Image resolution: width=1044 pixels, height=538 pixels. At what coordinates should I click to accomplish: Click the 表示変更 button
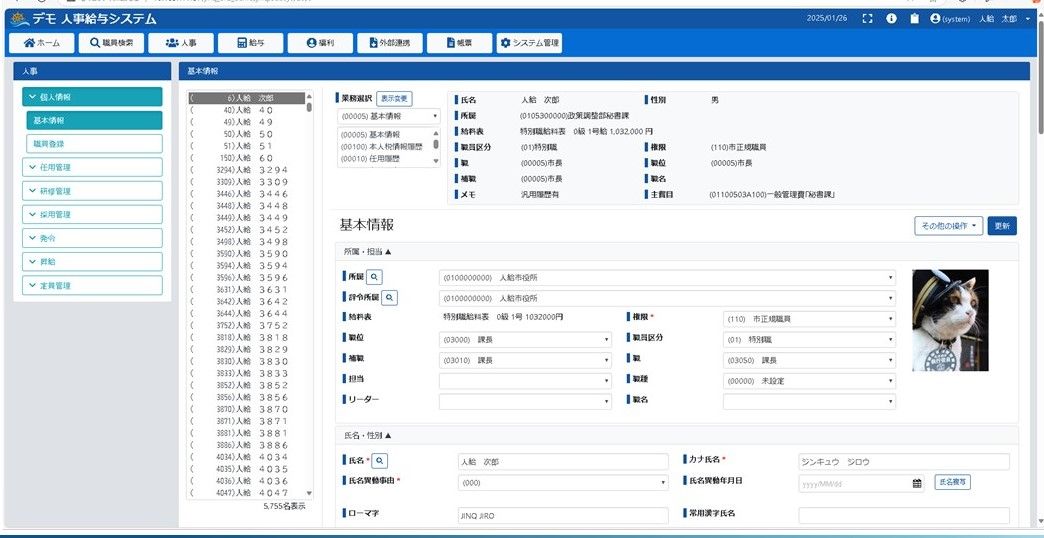pyautogui.click(x=394, y=99)
